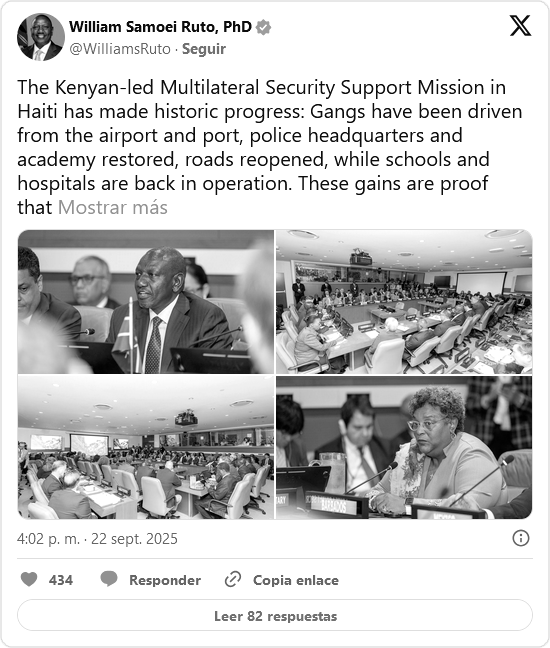Screen dimensions: 550x648
Task: Click the verified badge icon
Action: pyautogui.click(x=263, y=27)
